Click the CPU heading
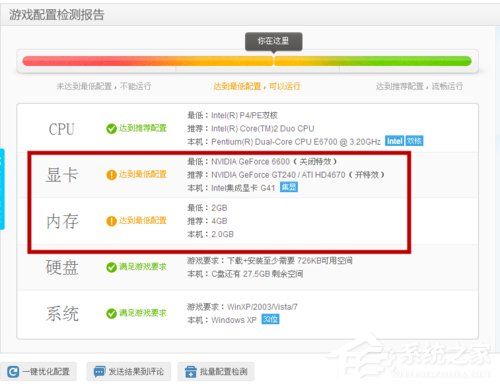The width and height of the screenshot is (500, 387). [61, 129]
